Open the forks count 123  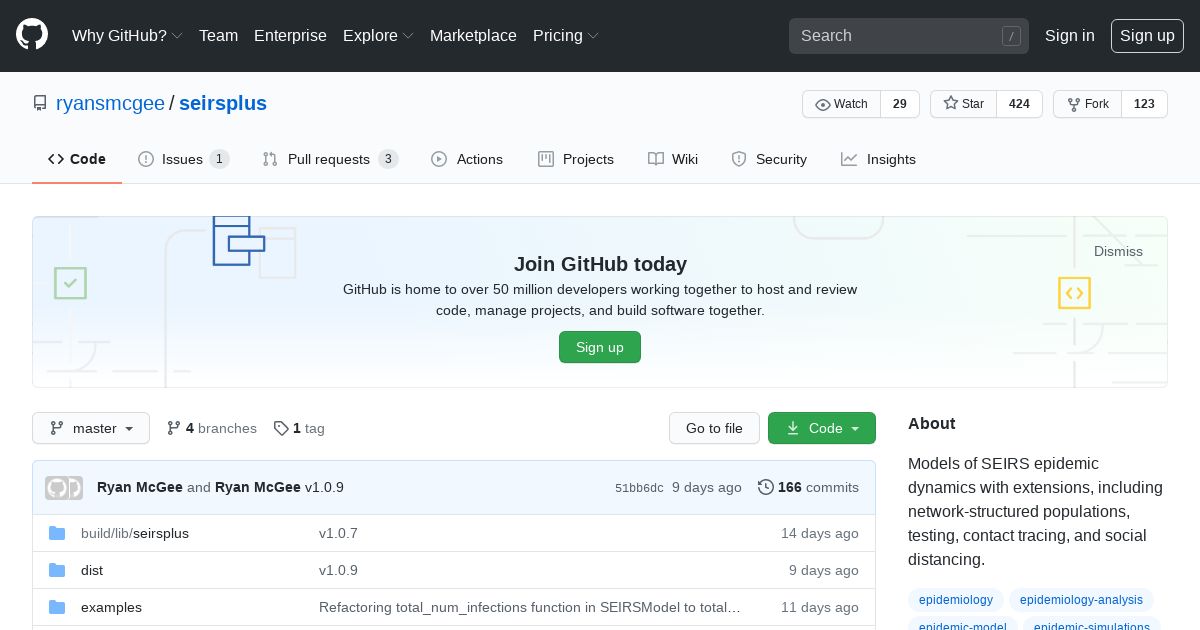pos(1145,104)
